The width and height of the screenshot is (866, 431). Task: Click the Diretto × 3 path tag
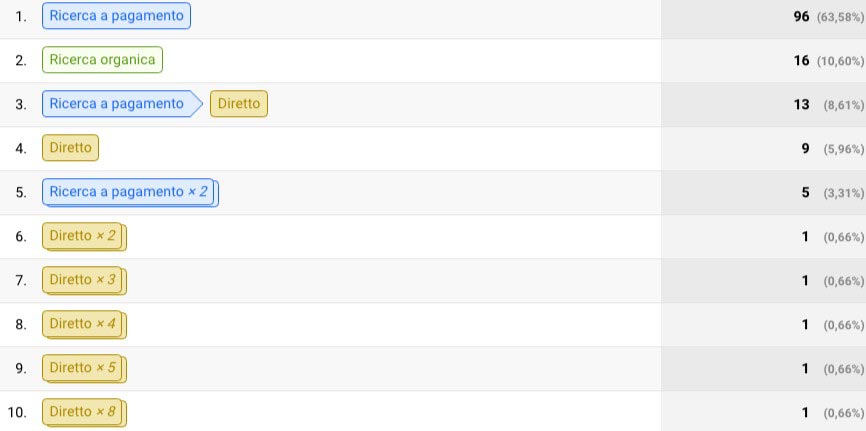84,281
